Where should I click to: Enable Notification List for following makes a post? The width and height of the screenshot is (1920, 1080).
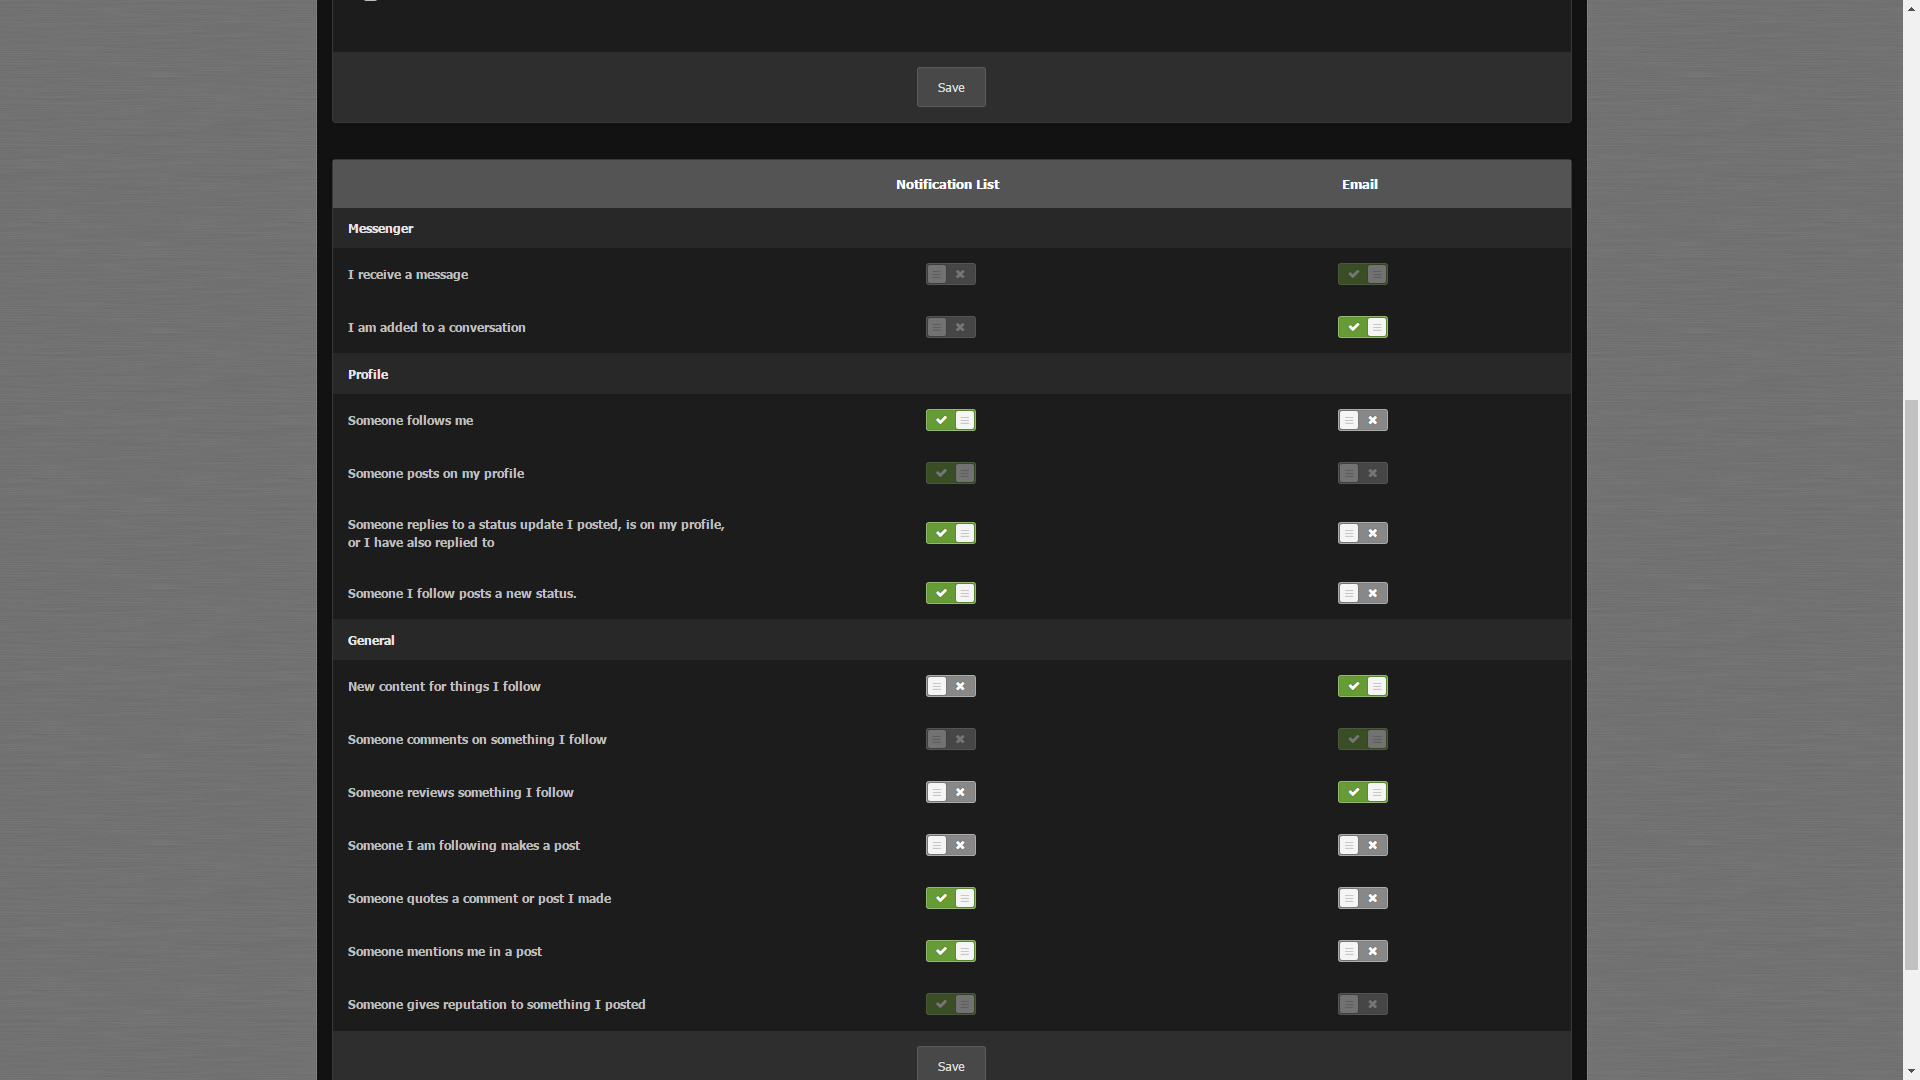point(950,845)
